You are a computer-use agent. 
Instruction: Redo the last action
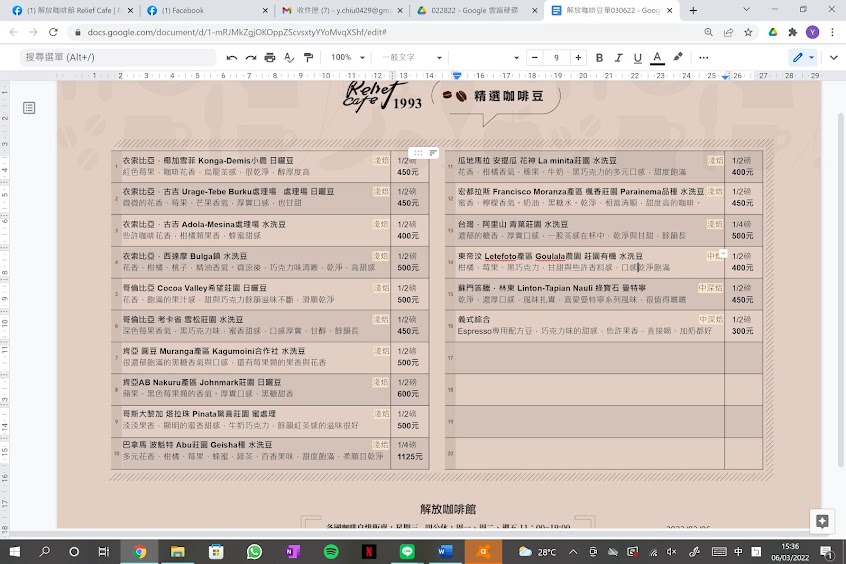pyautogui.click(x=251, y=57)
